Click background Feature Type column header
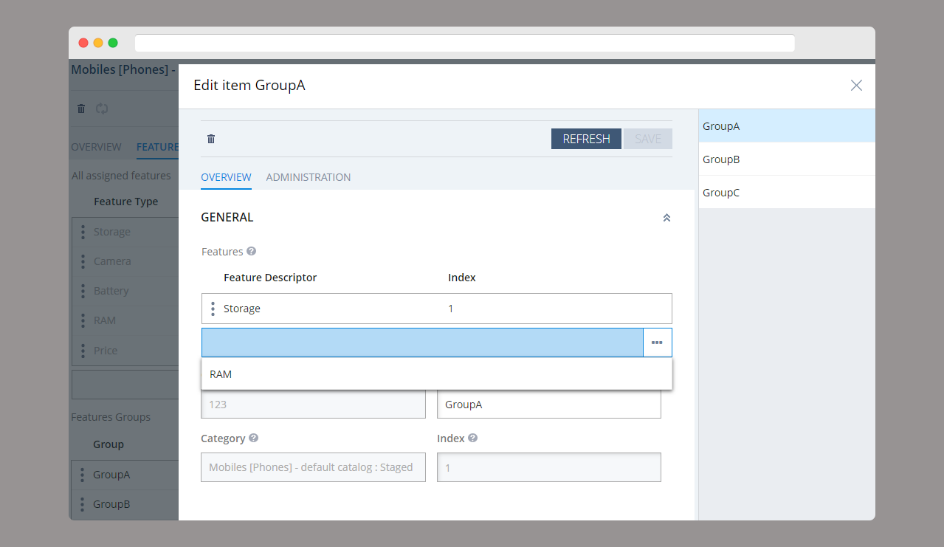Viewport: 944px width, 547px height. pos(126,202)
